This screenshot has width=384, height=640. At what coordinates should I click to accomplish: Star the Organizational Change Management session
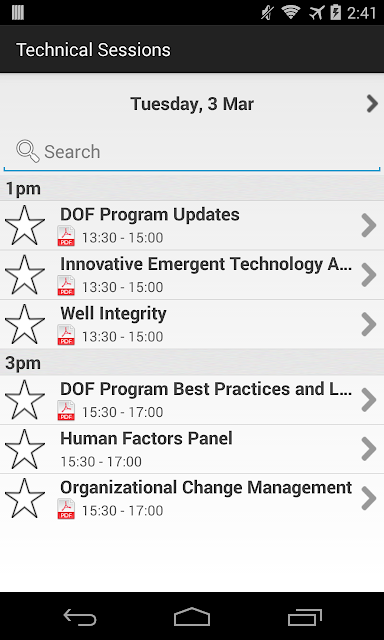click(x=25, y=498)
